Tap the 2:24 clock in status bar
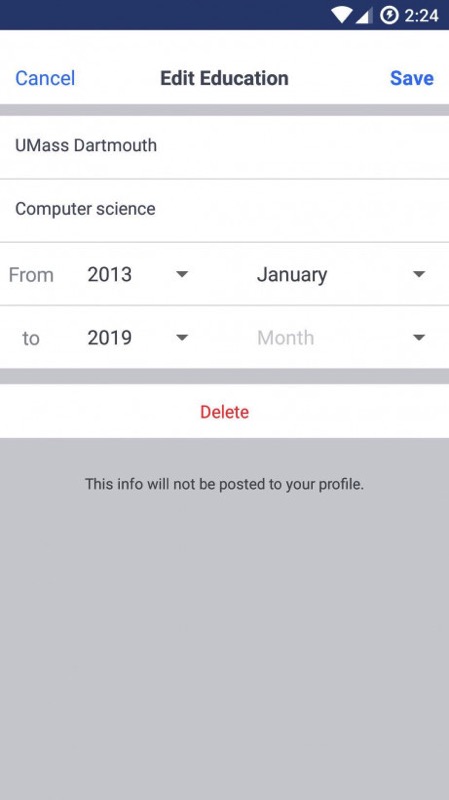This screenshot has width=449, height=800. [421, 15]
